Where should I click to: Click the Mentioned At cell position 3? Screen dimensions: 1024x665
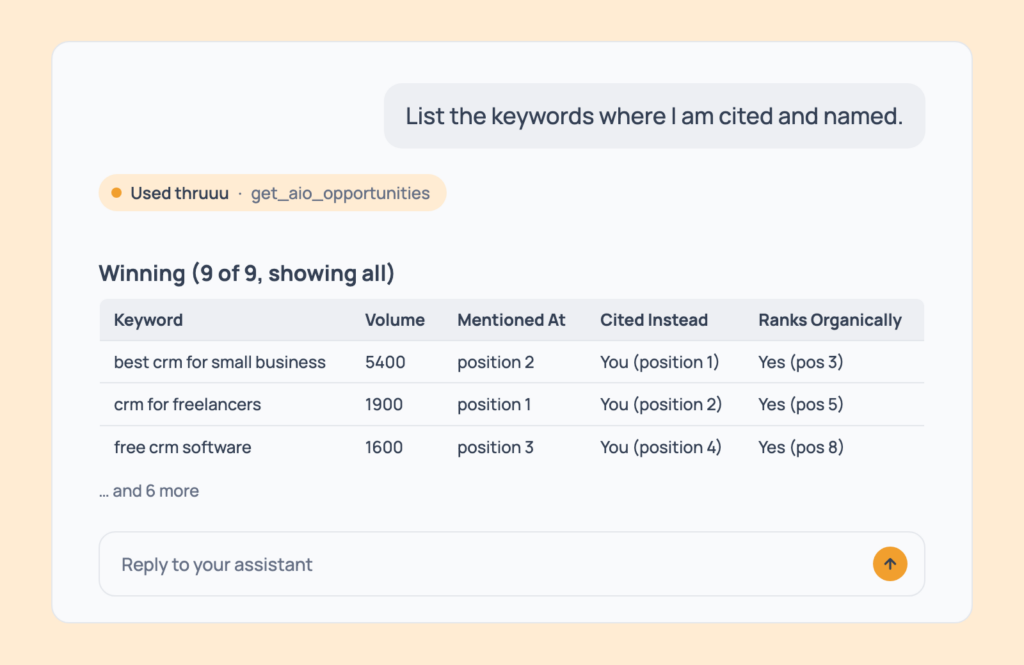click(495, 447)
